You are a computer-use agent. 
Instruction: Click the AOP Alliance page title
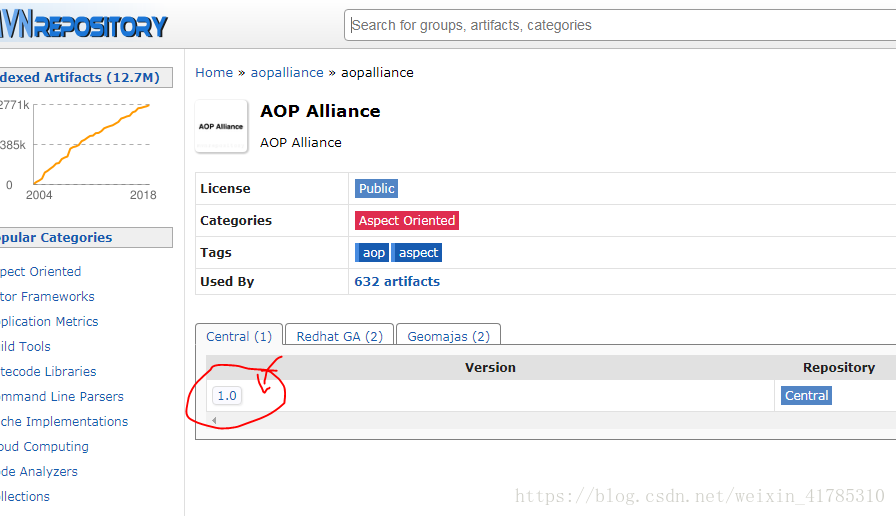(x=320, y=111)
